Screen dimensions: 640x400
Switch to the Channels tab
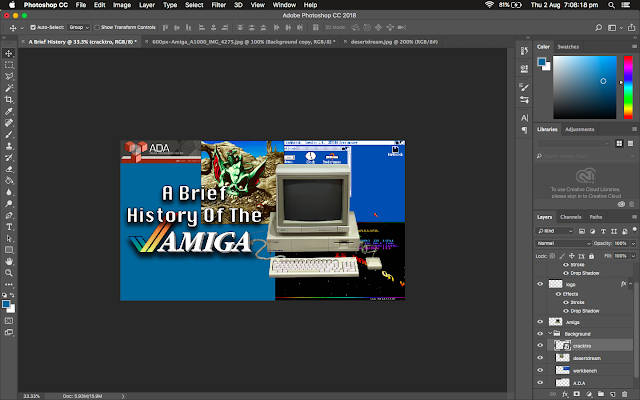570,217
